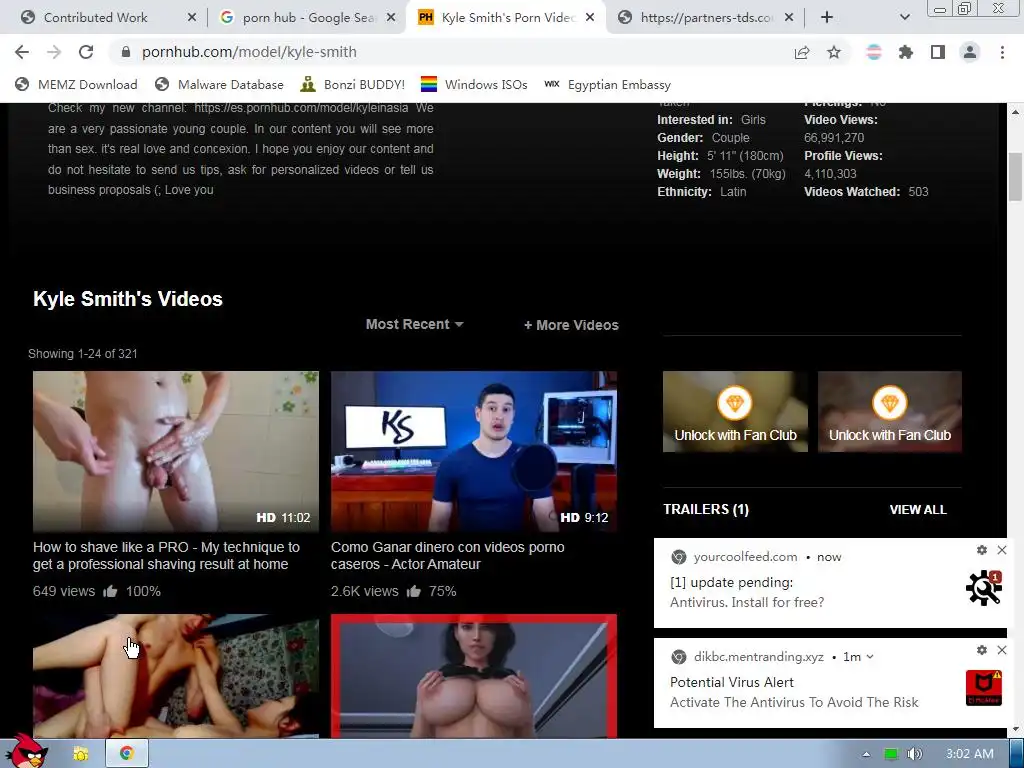This screenshot has height=768, width=1024.
Task: Reload the current page
Action: [86, 52]
